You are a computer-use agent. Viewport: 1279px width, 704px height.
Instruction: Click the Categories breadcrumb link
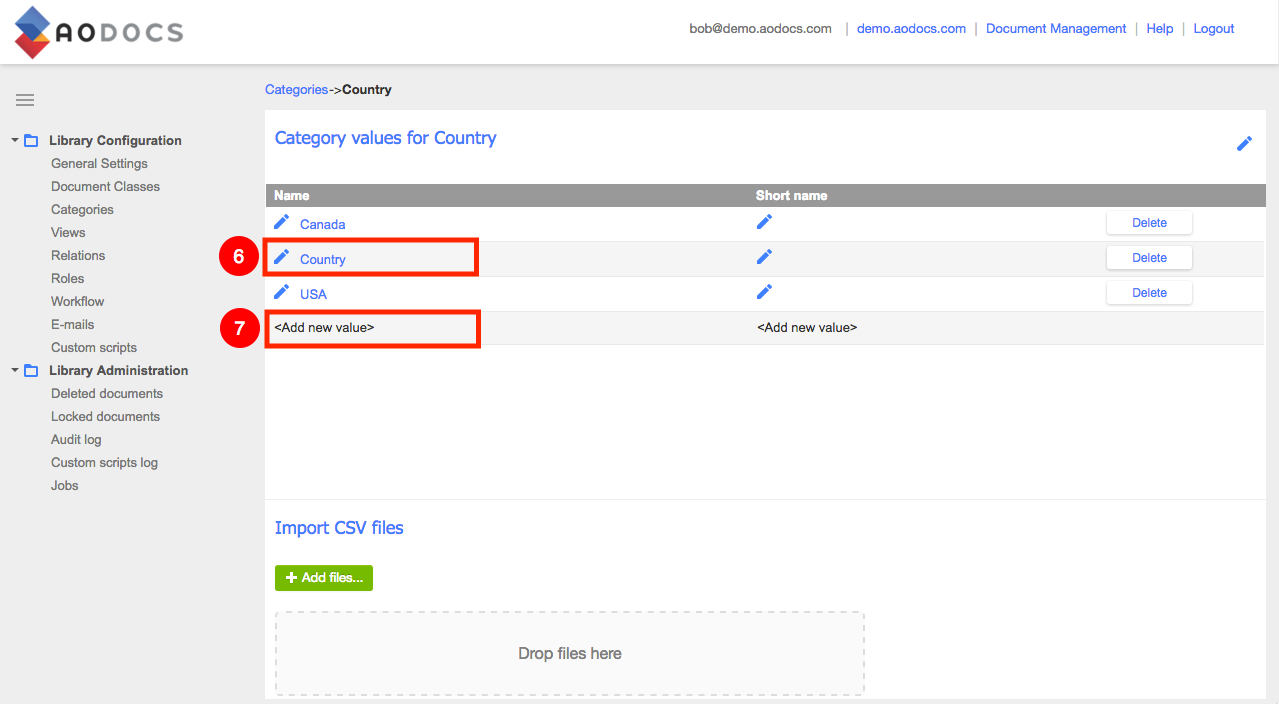pyautogui.click(x=296, y=90)
